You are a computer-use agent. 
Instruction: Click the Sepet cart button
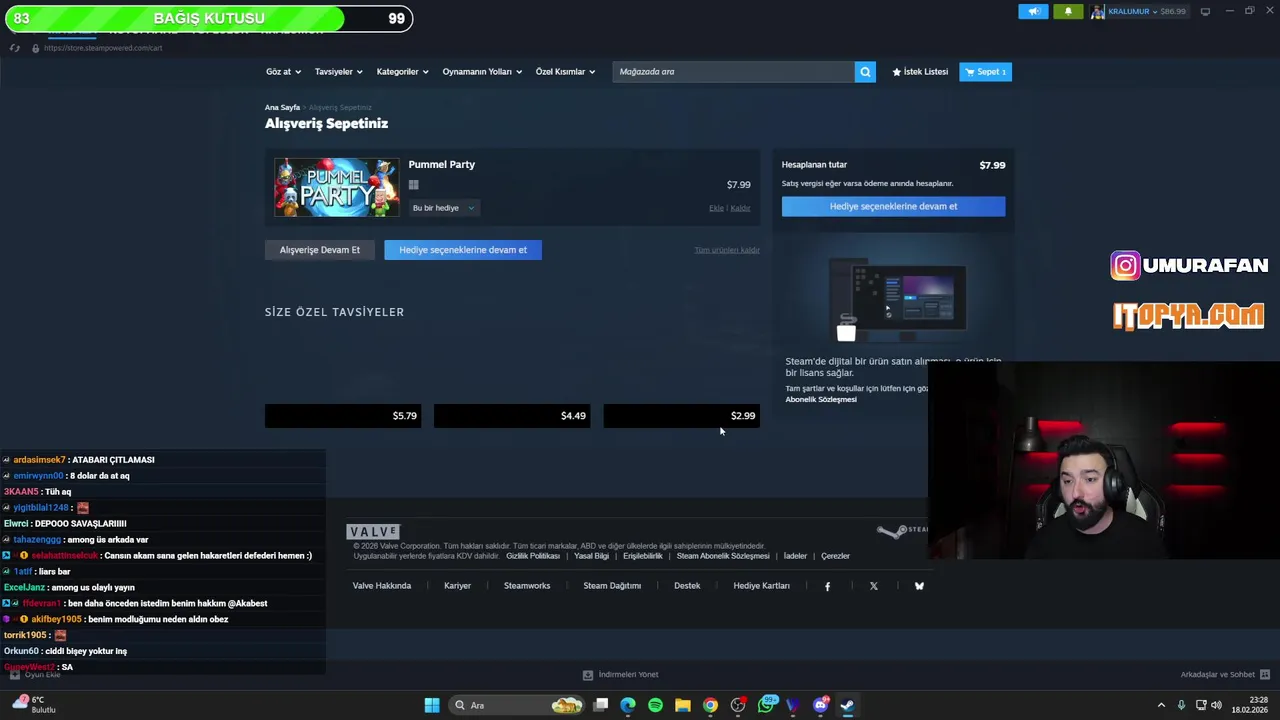[985, 72]
